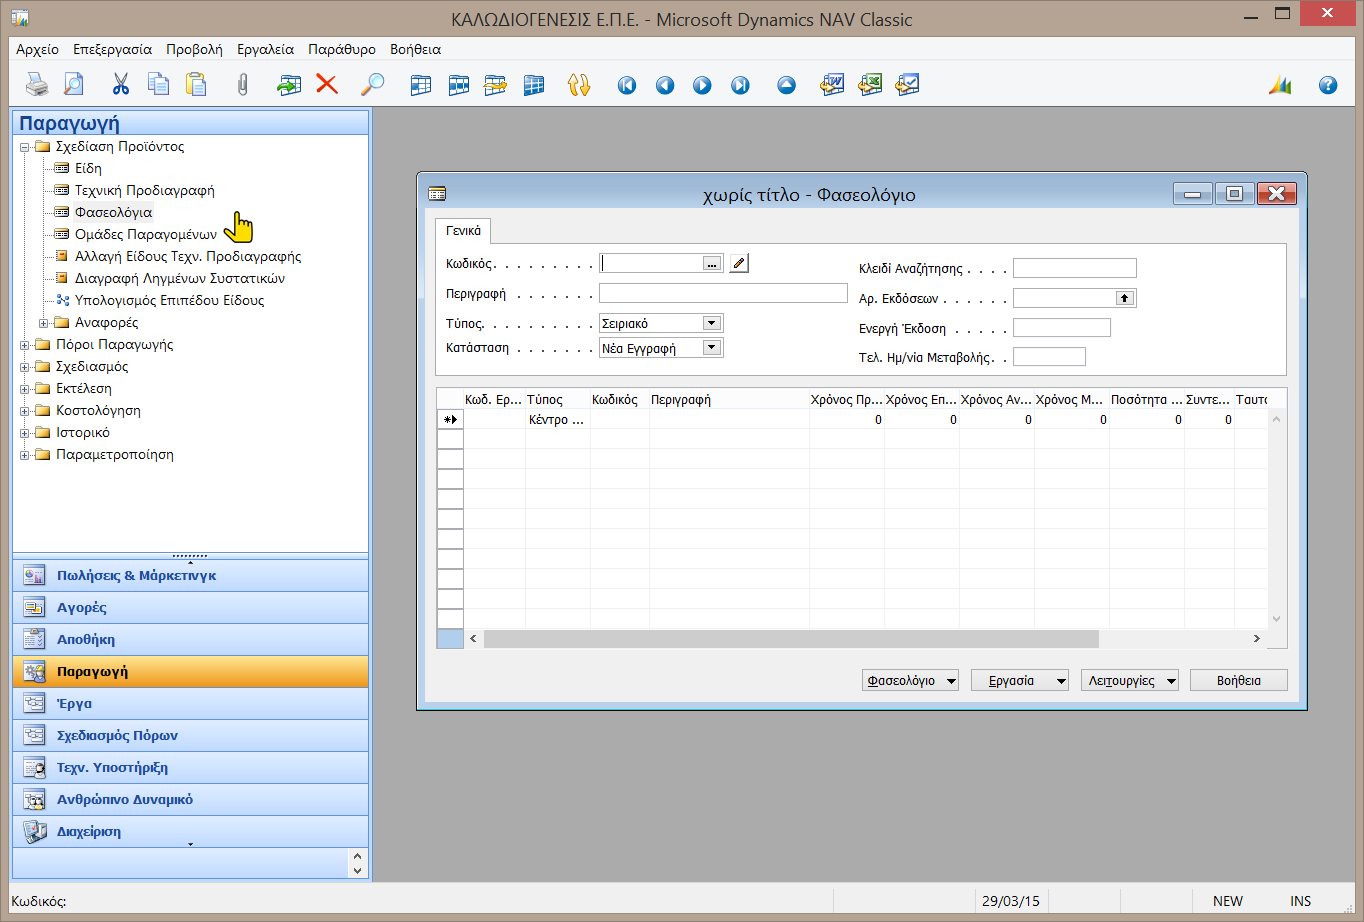This screenshot has width=1364, height=922.
Task: Click the Table Filter toolbar icon
Action: pos(458,85)
